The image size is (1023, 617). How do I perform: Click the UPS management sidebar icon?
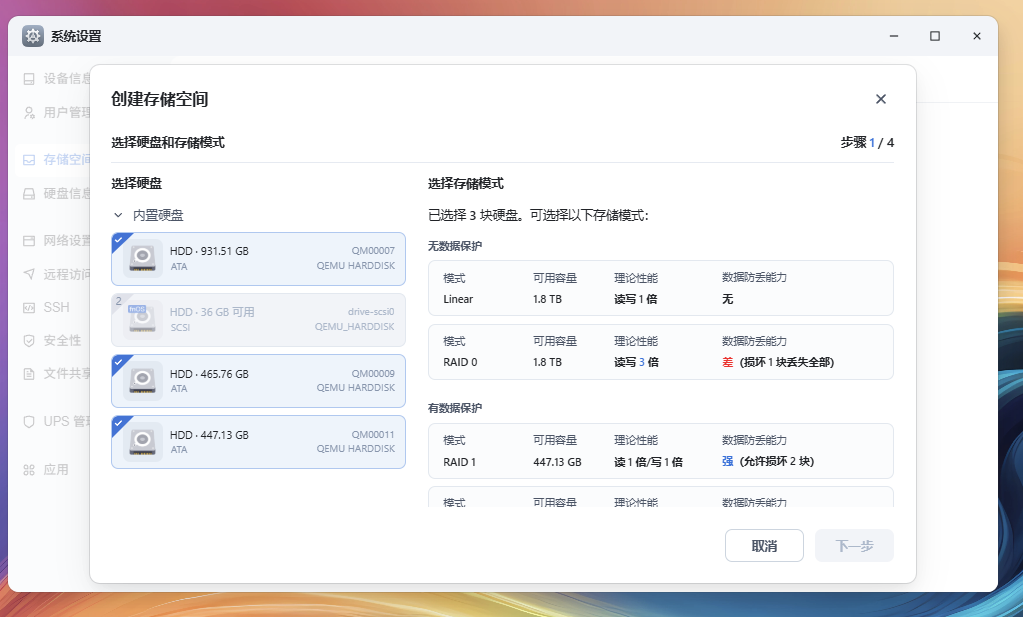click(x=30, y=421)
